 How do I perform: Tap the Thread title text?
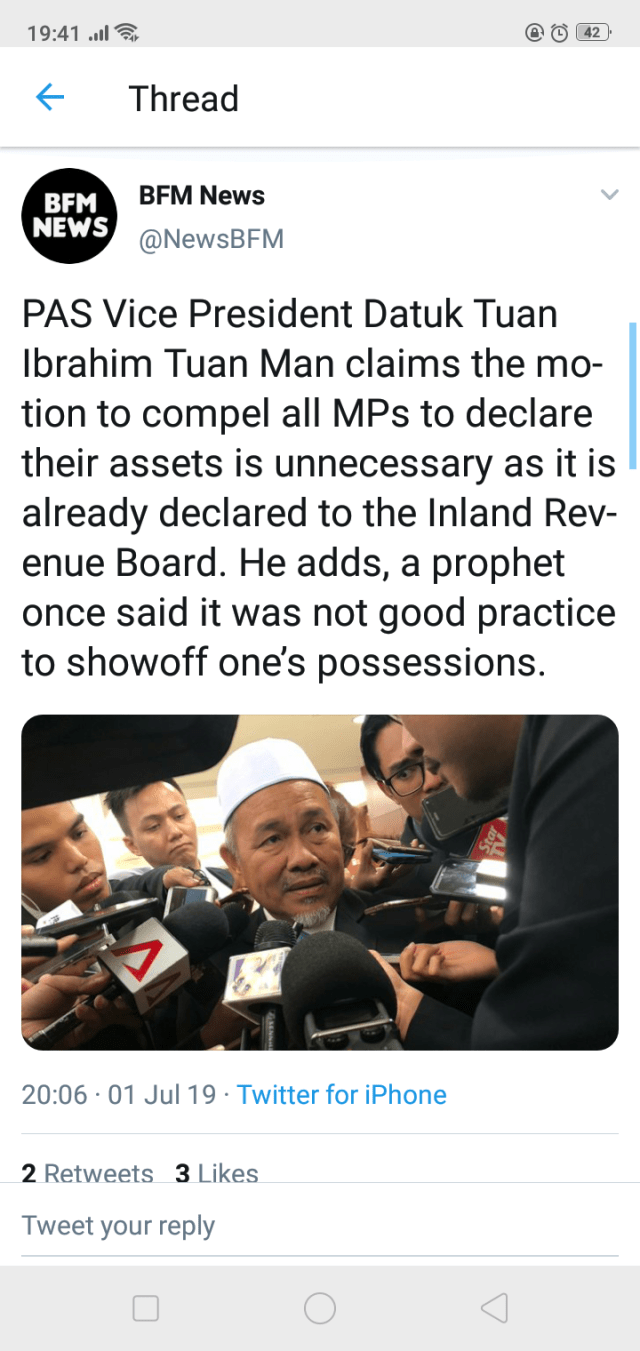184,99
